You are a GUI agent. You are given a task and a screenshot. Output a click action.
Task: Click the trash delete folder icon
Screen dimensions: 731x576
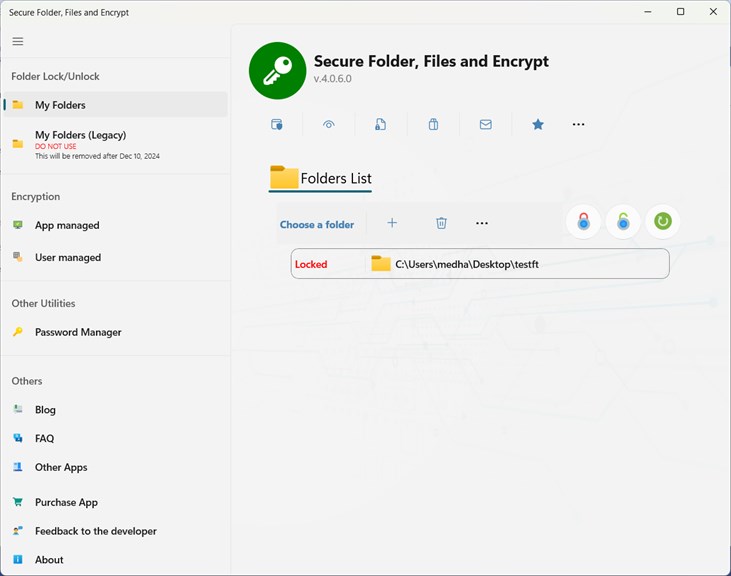coord(441,223)
